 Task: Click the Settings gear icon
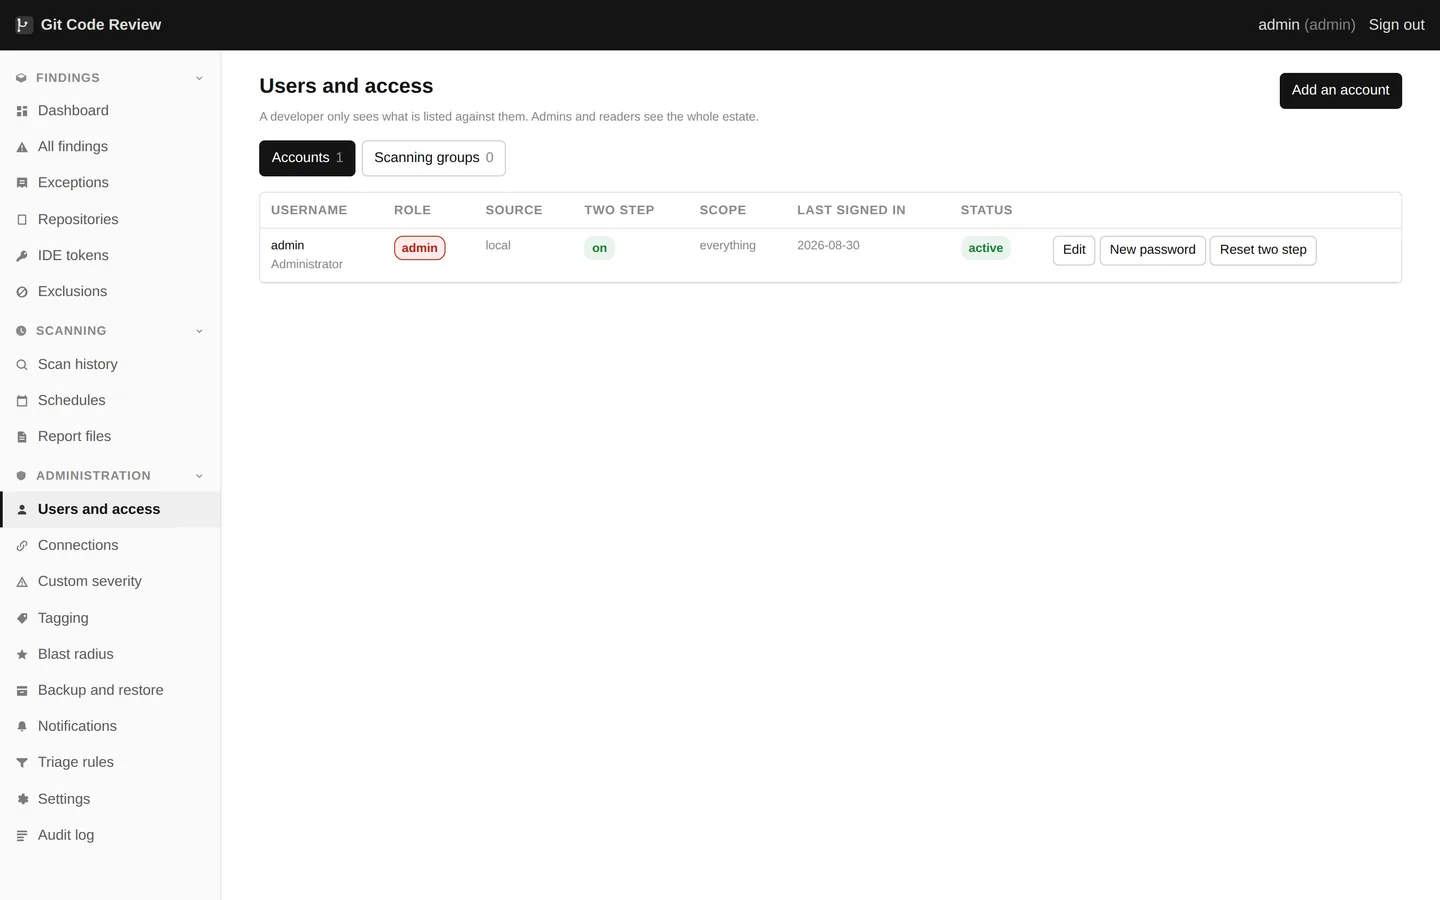pyautogui.click(x=22, y=799)
